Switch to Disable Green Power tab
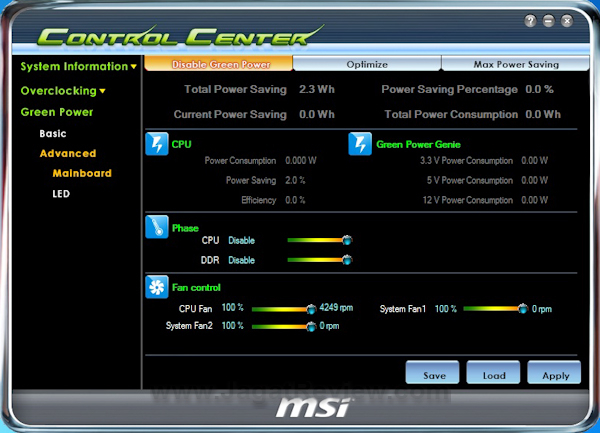 (219, 64)
